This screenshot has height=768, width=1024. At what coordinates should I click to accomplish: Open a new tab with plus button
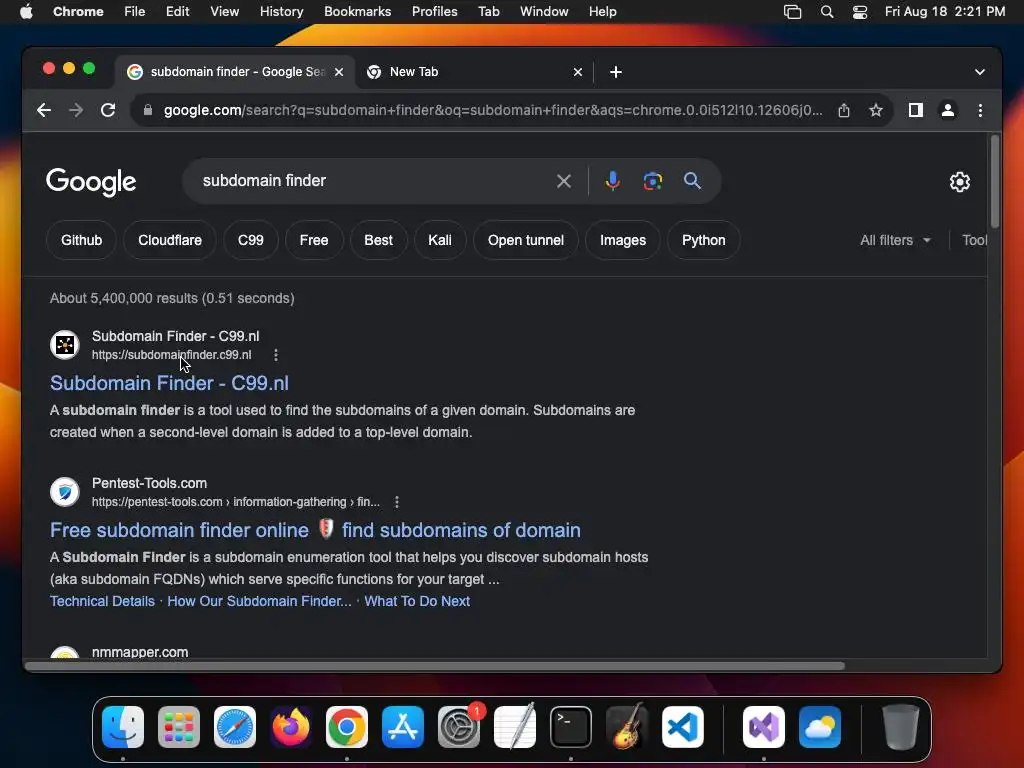click(615, 72)
